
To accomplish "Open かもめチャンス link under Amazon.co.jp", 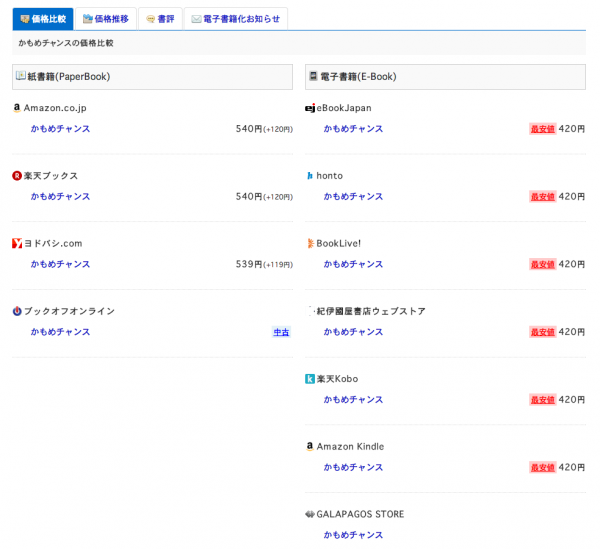I will coord(60,129).
